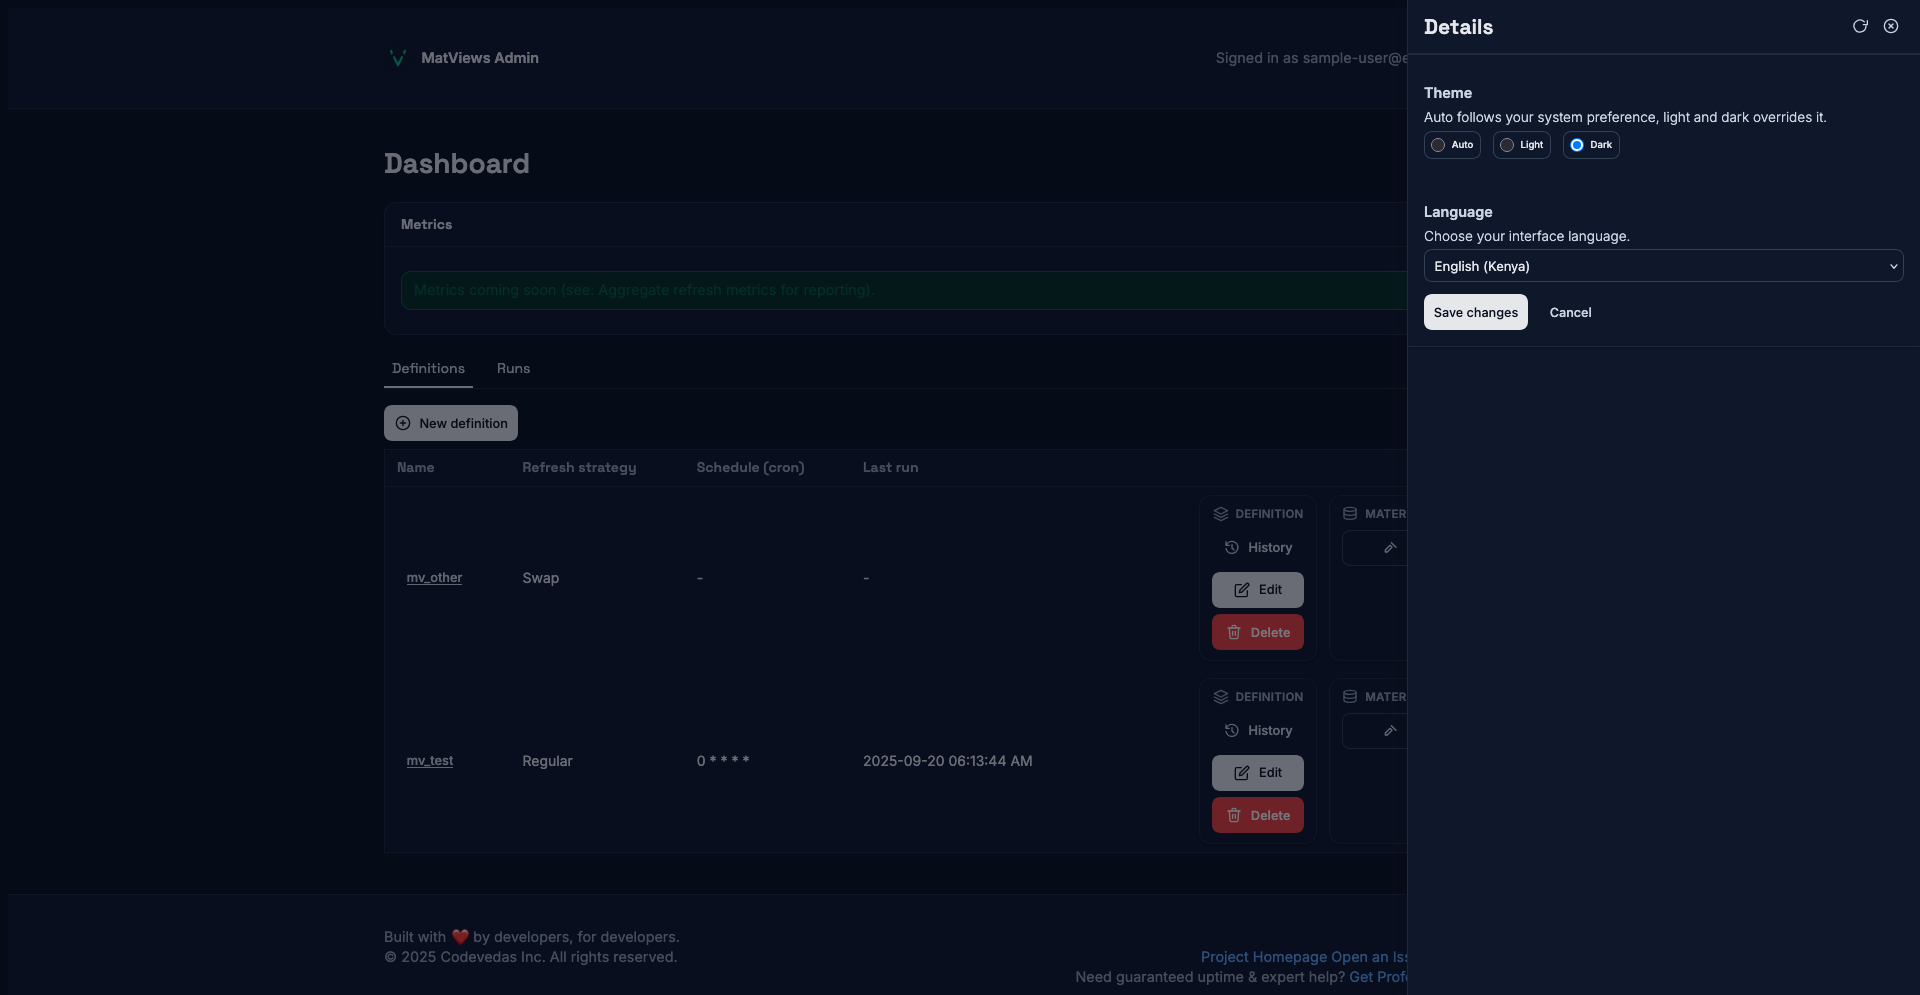Open History for mv_test definition
1920x995 pixels.
click(x=1258, y=731)
